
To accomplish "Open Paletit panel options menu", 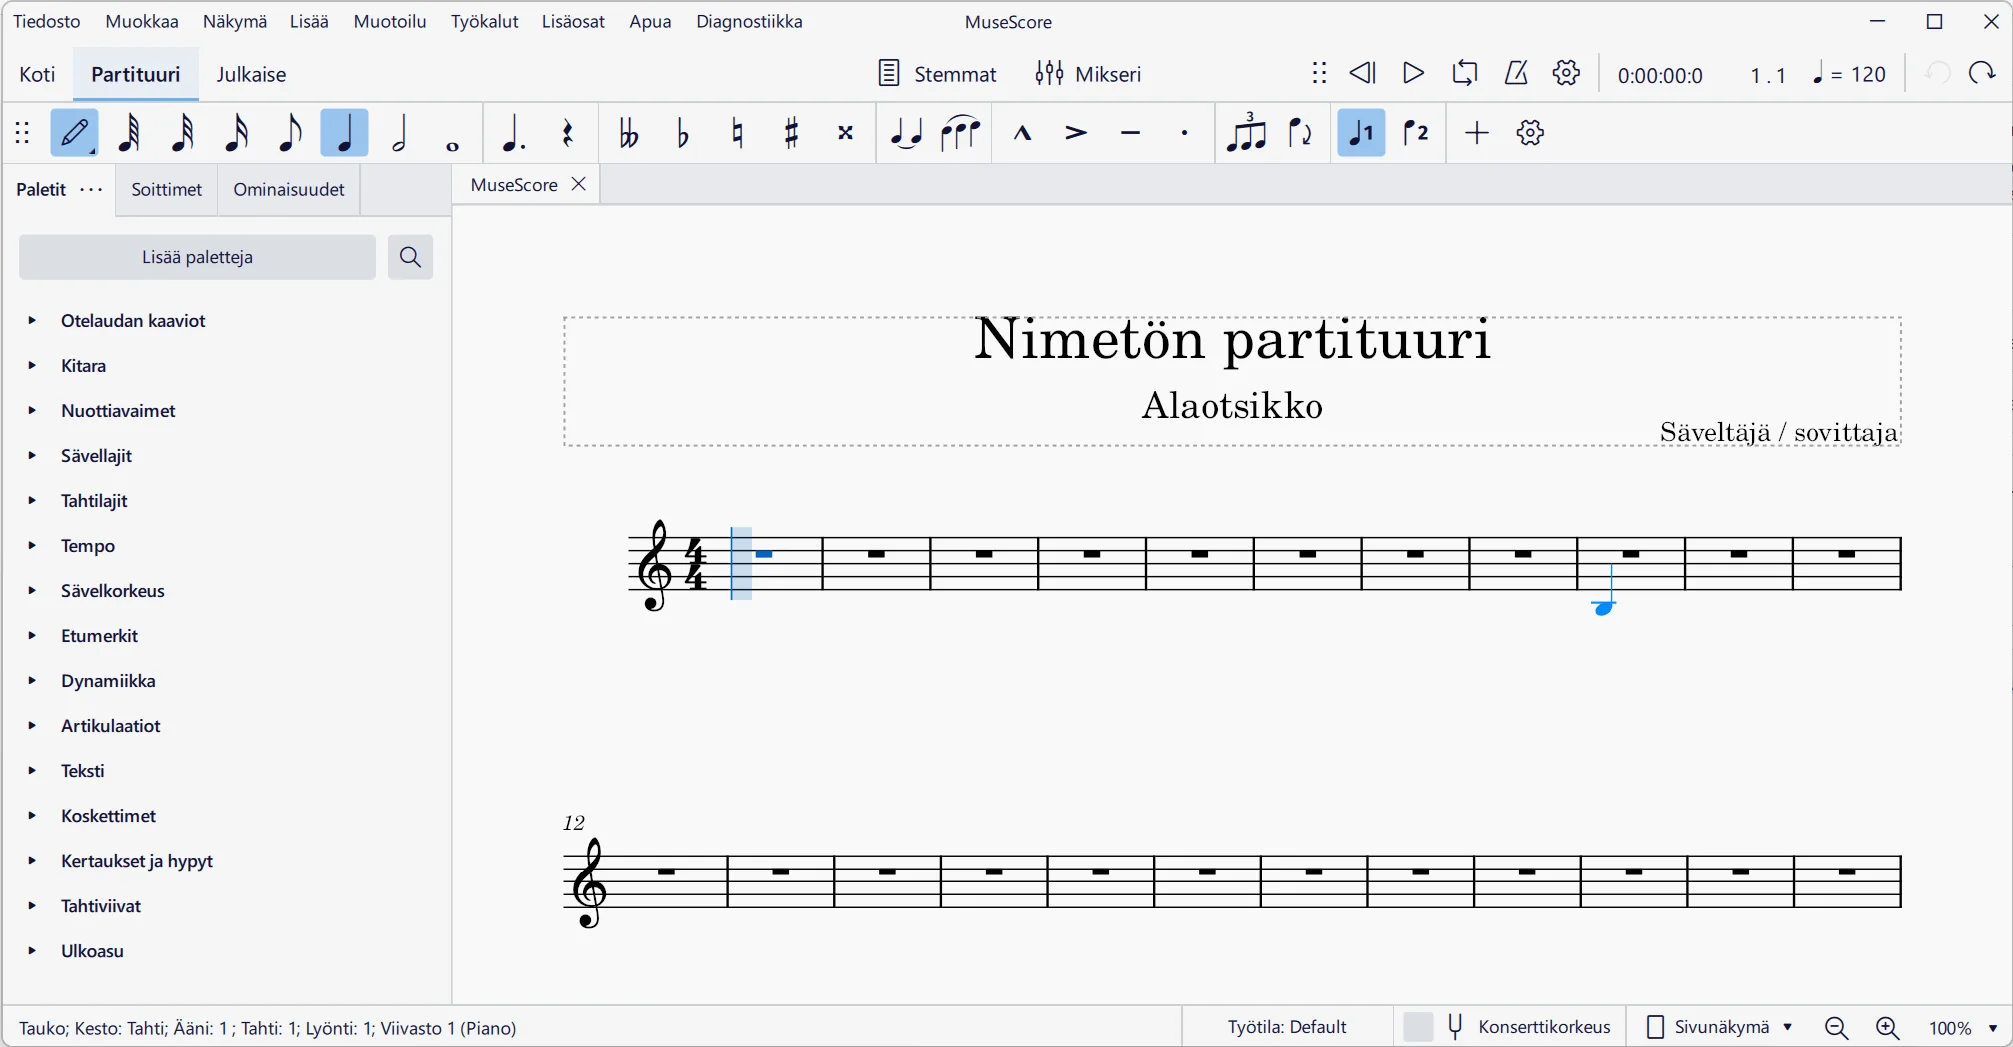I will pos(91,189).
